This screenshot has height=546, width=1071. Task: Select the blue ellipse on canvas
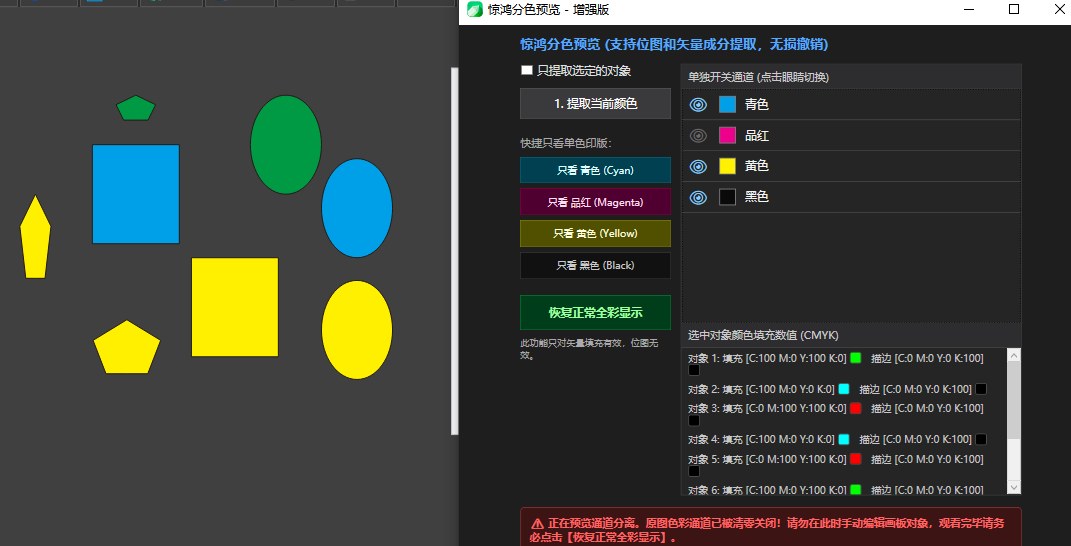coord(357,208)
